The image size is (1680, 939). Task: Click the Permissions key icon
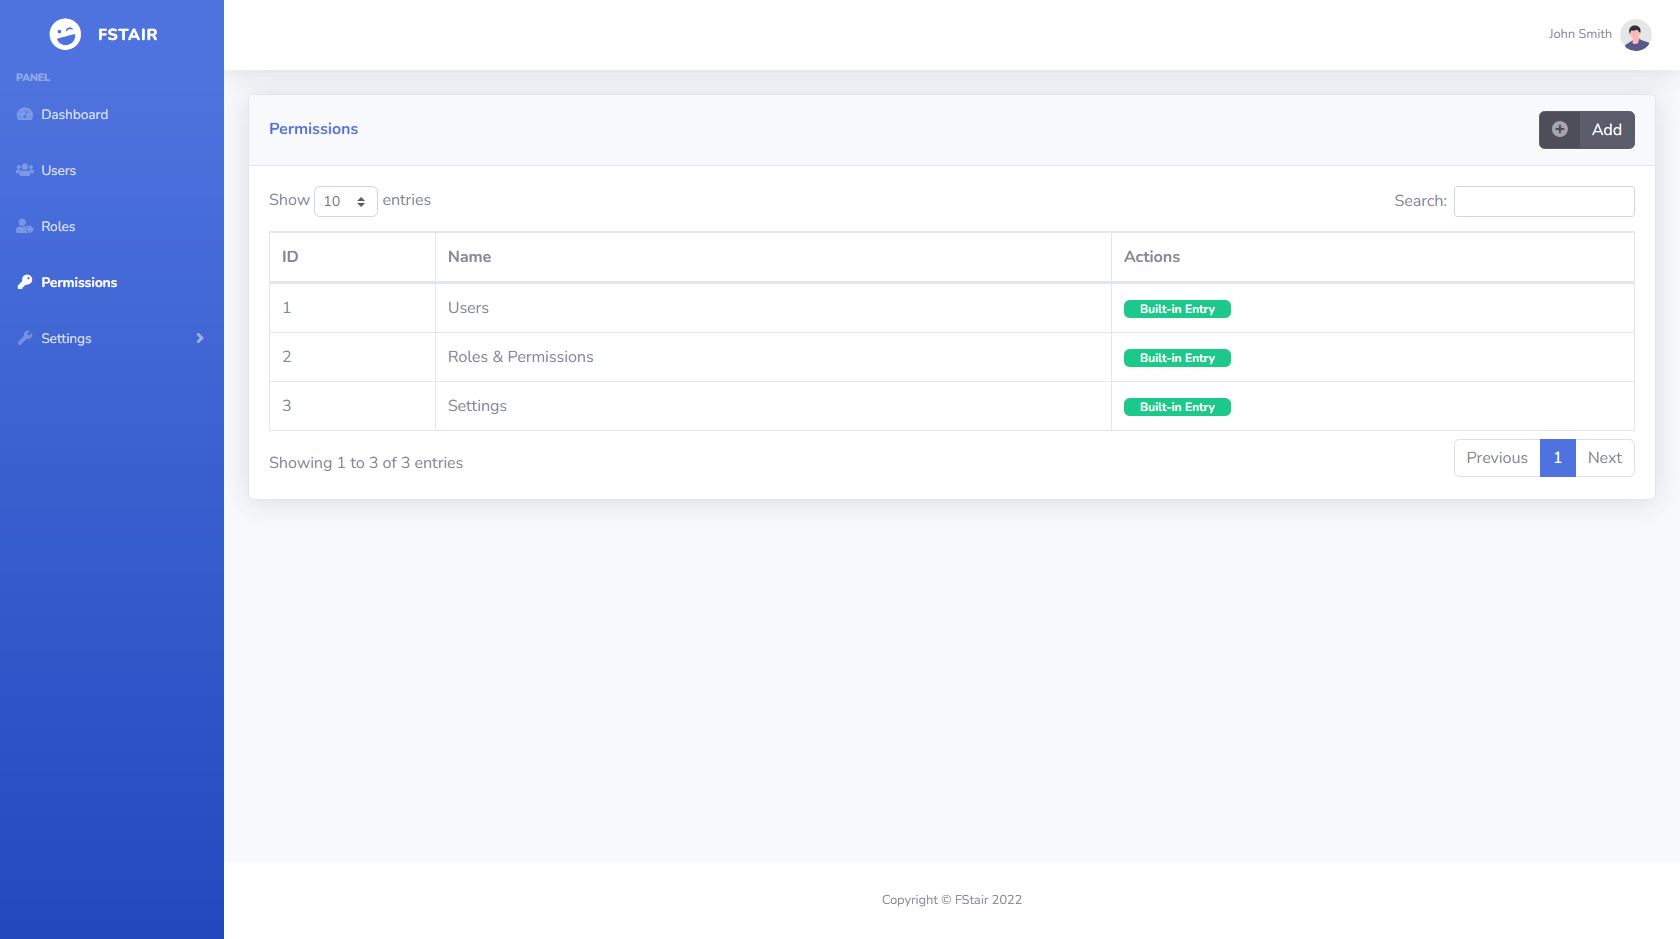tap(25, 283)
